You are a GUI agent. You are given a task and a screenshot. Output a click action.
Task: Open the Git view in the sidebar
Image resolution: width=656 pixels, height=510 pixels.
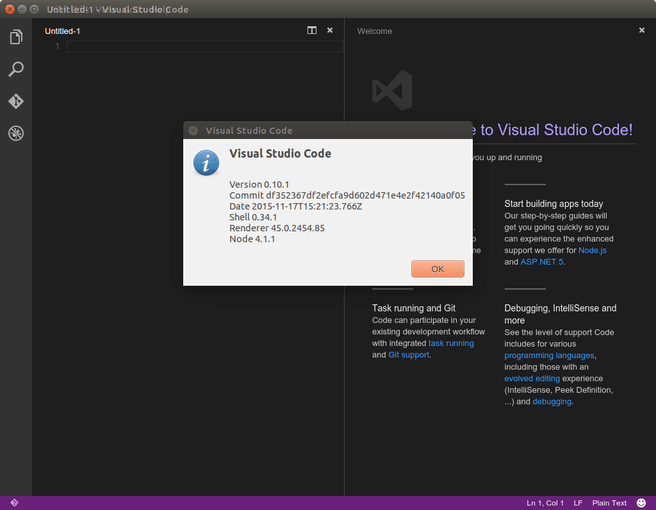[16, 101]
